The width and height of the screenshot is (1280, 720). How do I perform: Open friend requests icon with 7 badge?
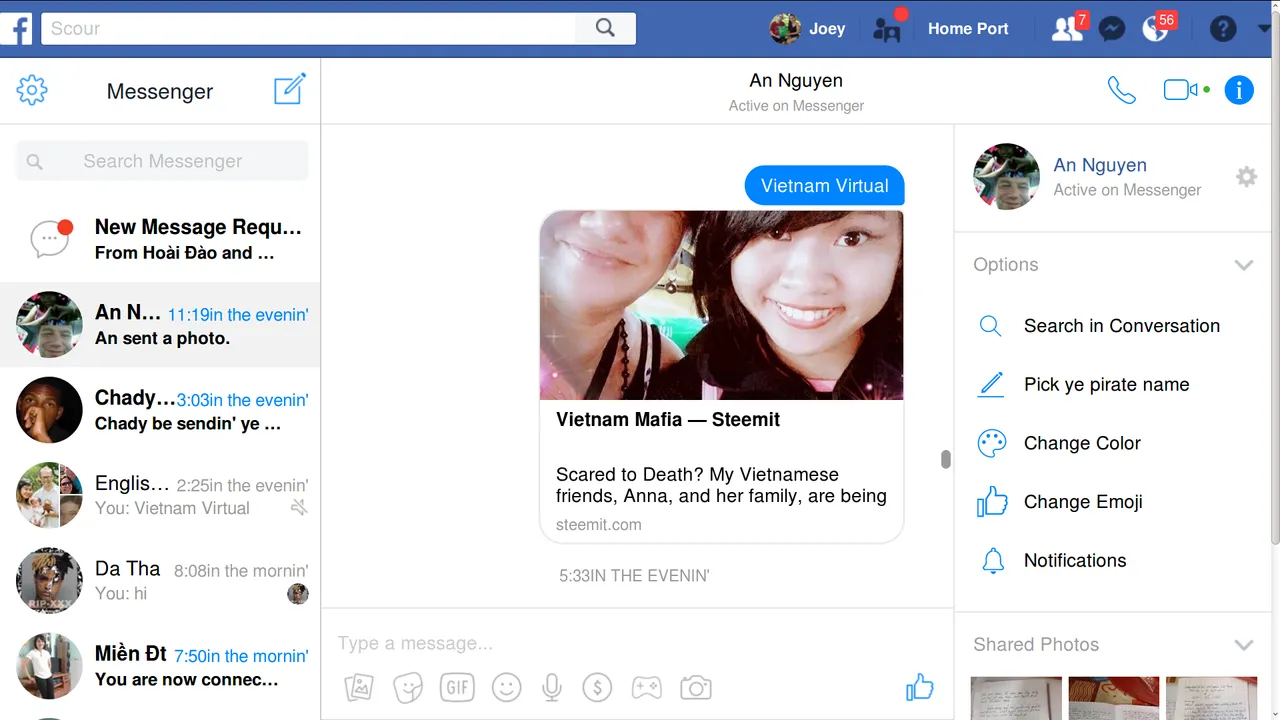[x=1068, y=28]
